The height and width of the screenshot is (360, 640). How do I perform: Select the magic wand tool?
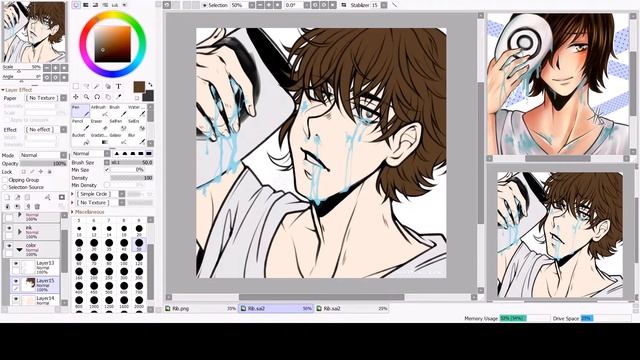click(97, 87)
